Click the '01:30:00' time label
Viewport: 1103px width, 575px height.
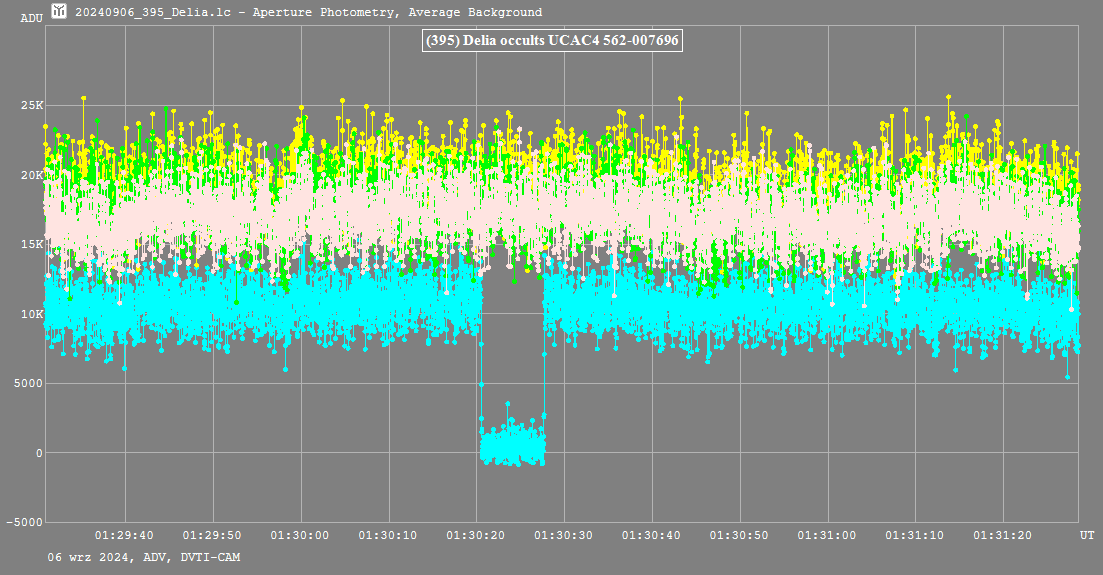click(x=300, y=536)
